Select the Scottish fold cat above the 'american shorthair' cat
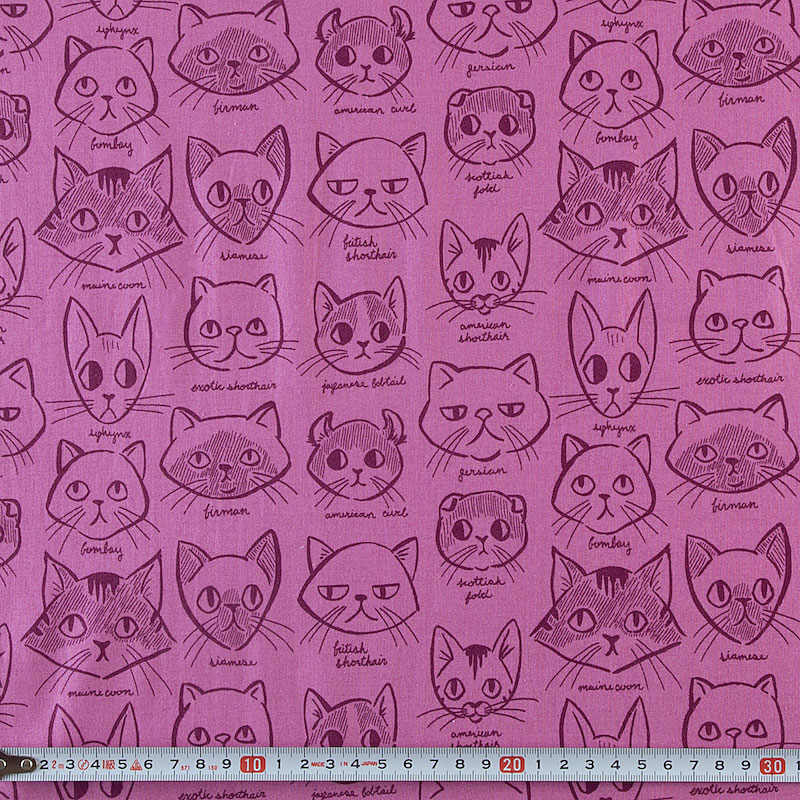Image resolution: width=800 pixels, height=800 pixels. (487, 128)
